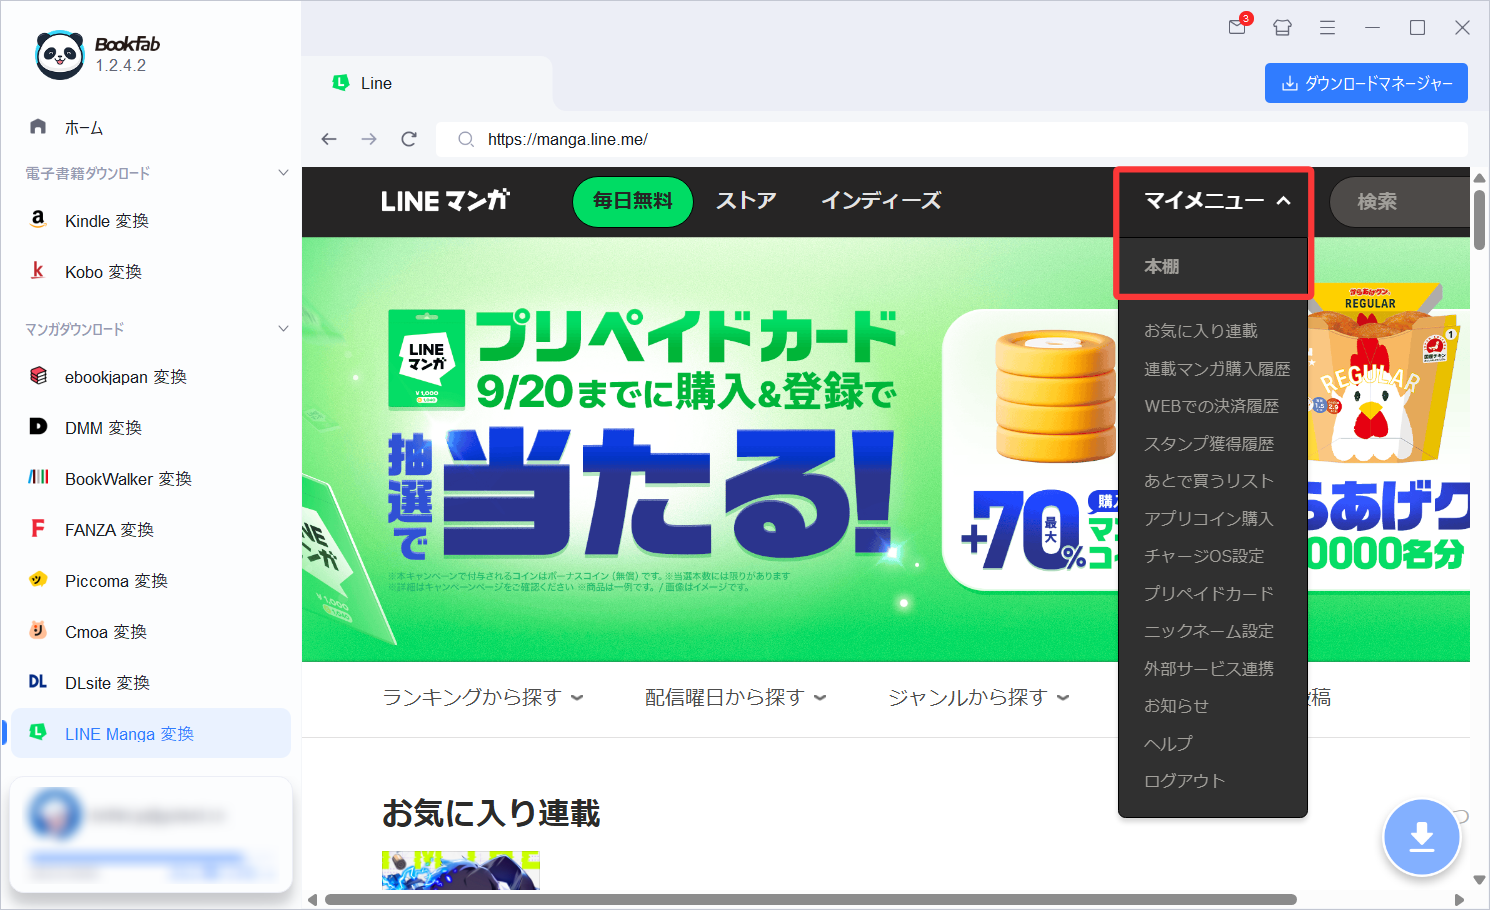Click the floating blue download button
Viewport: 1490px width, 910px height.
pyautogui.click(x=1421, y=837)
